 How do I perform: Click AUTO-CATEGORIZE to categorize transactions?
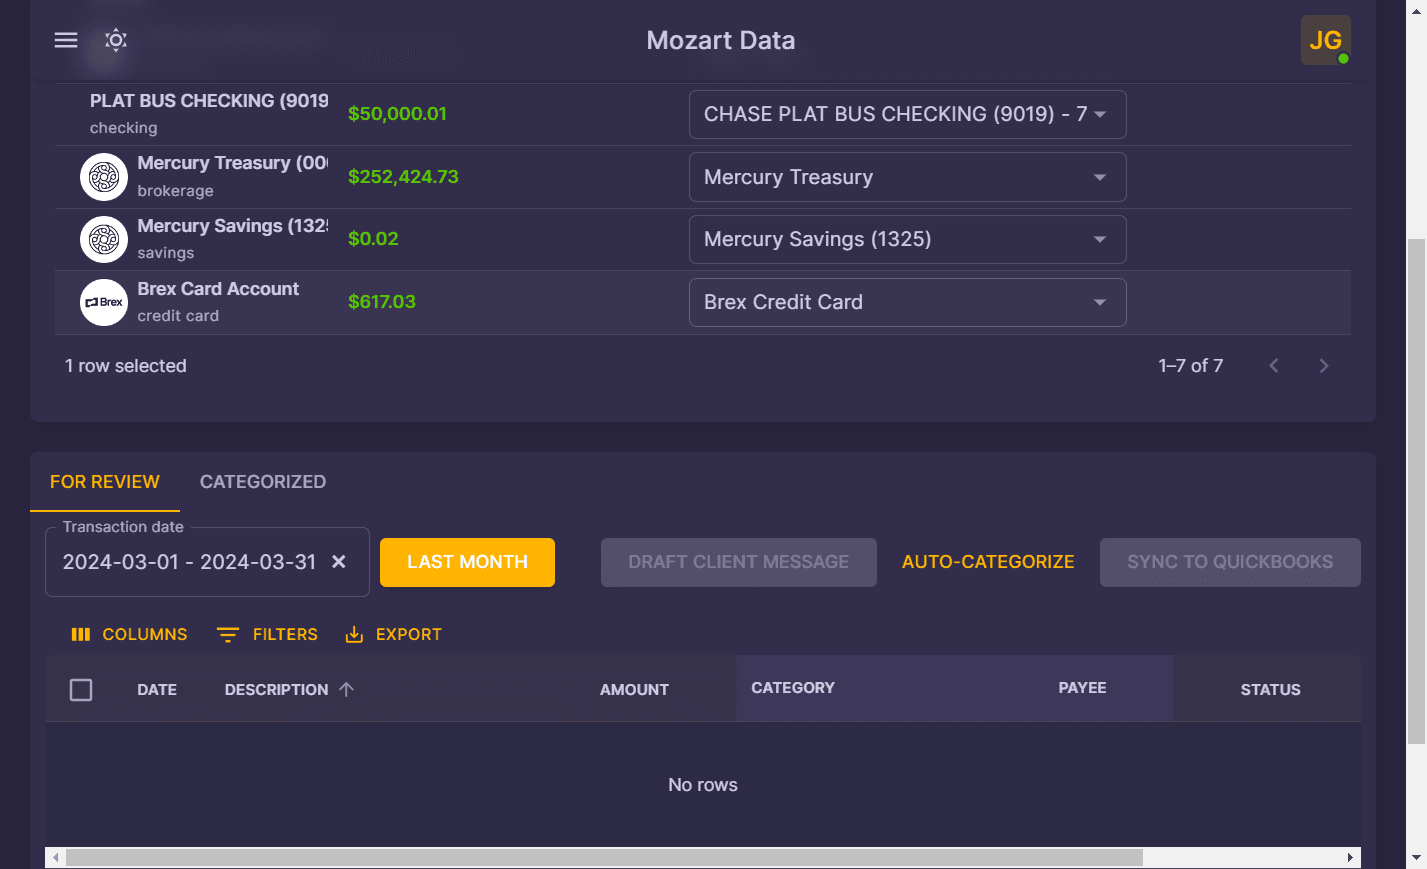(x=987, y=562)
